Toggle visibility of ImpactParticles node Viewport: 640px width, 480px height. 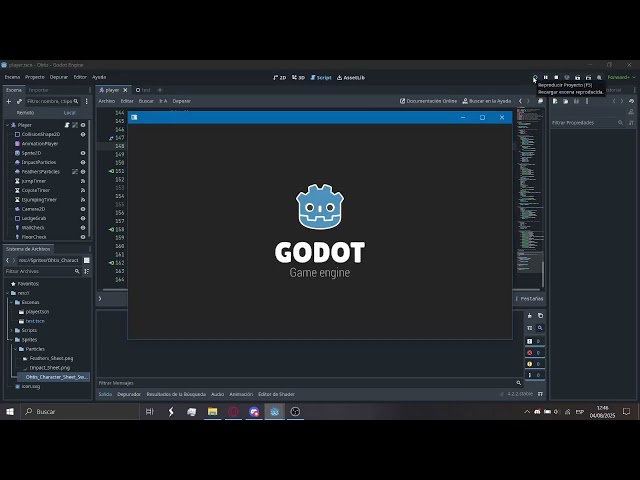coord(83,162)
